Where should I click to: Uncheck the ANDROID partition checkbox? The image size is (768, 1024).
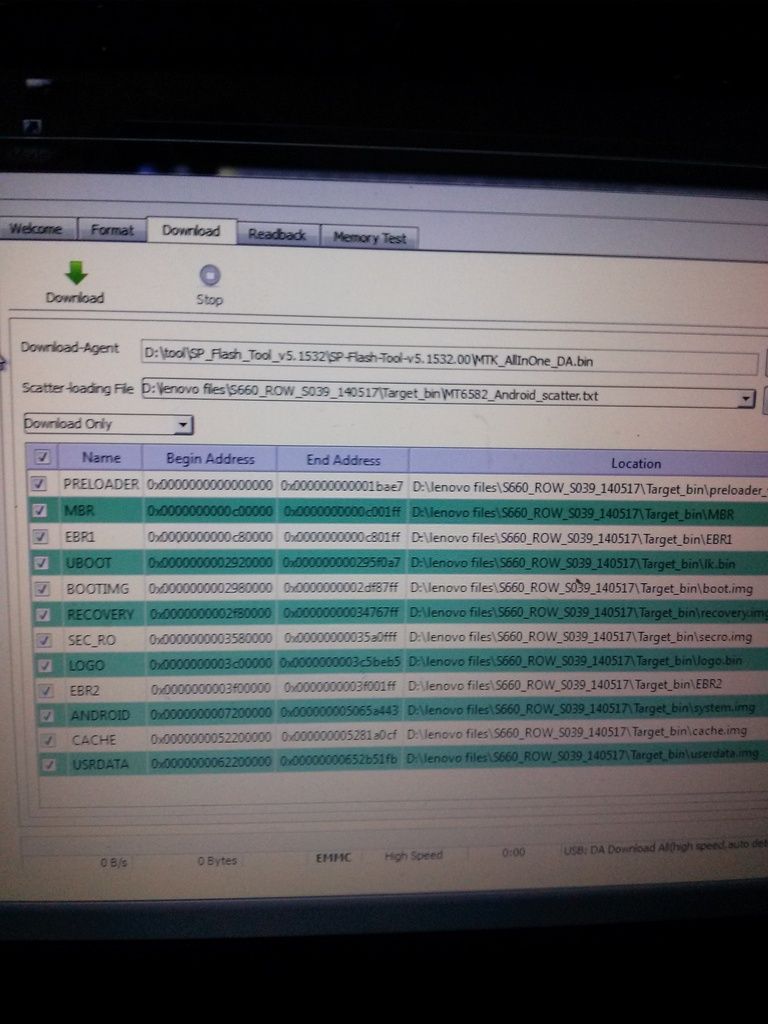pos(42,715)
